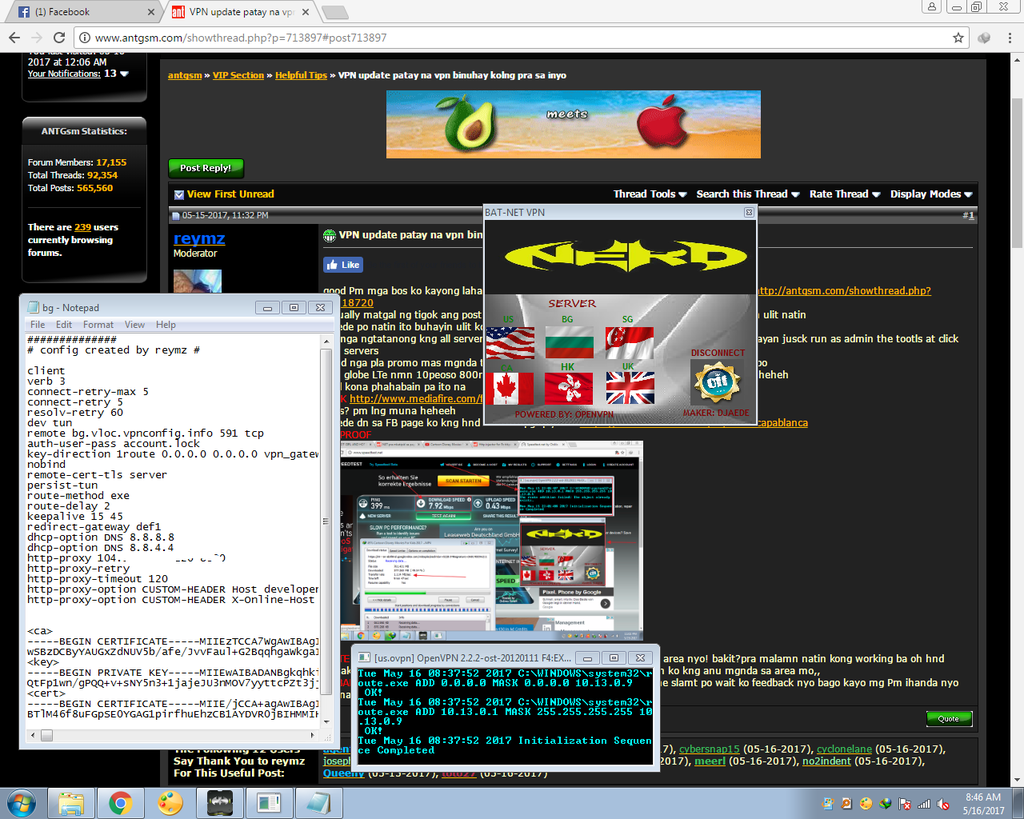
Task: Bookmark page with the star icon
Action: click(958, 38)
